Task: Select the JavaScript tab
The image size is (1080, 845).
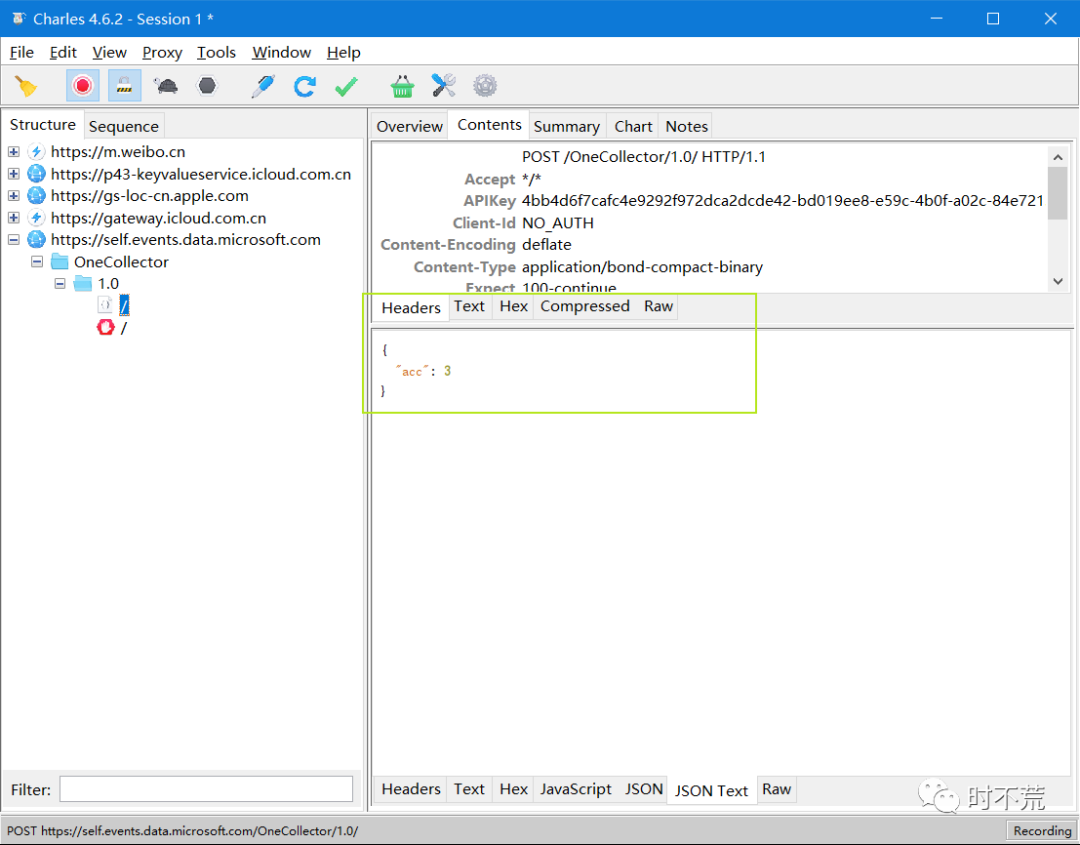Action: (x=575, y=789)
